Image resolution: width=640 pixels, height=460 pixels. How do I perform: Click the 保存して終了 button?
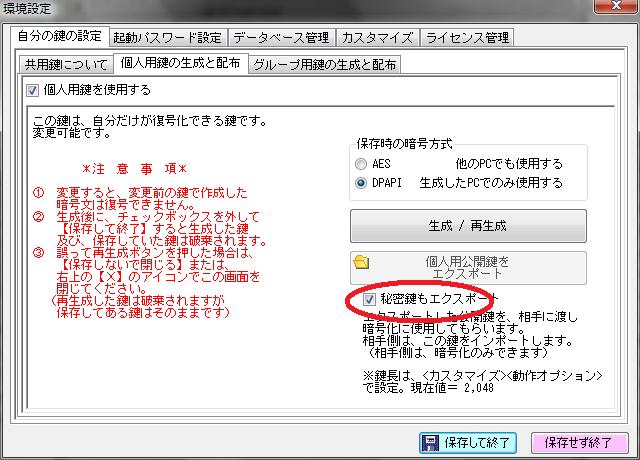coord(468,442)
